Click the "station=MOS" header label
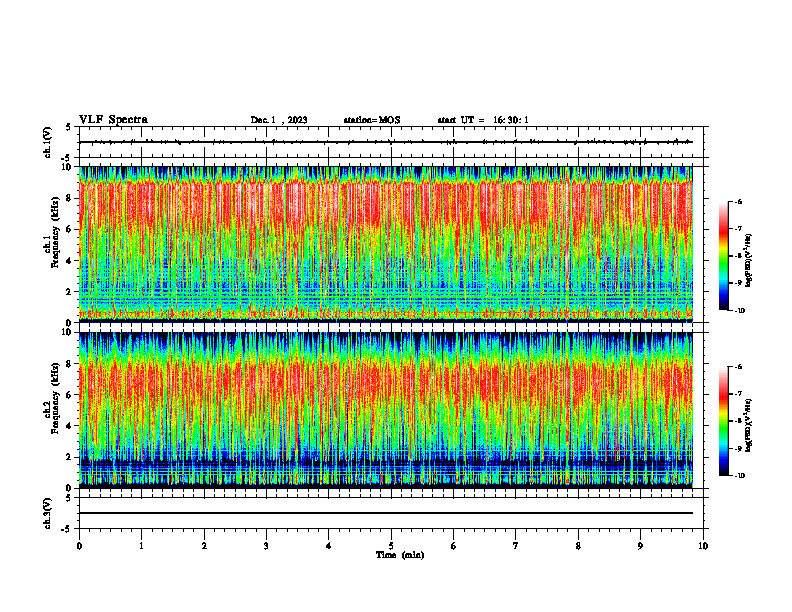Viewport: 792px width, 612px height. click(x=372, y=120)
